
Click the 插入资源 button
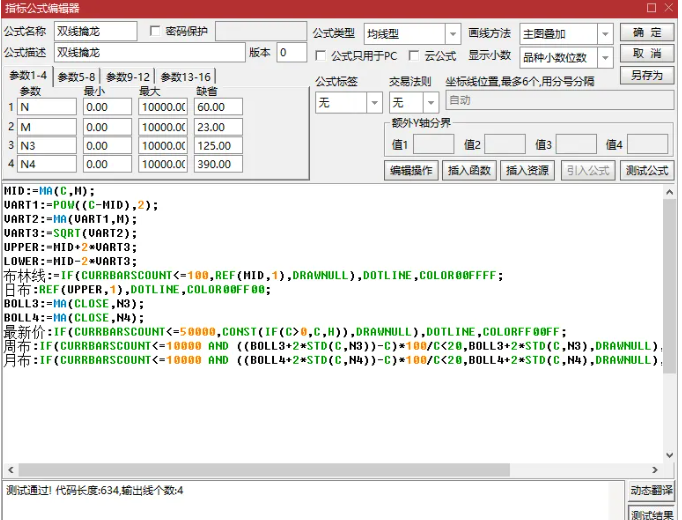[x=527, y=170]
